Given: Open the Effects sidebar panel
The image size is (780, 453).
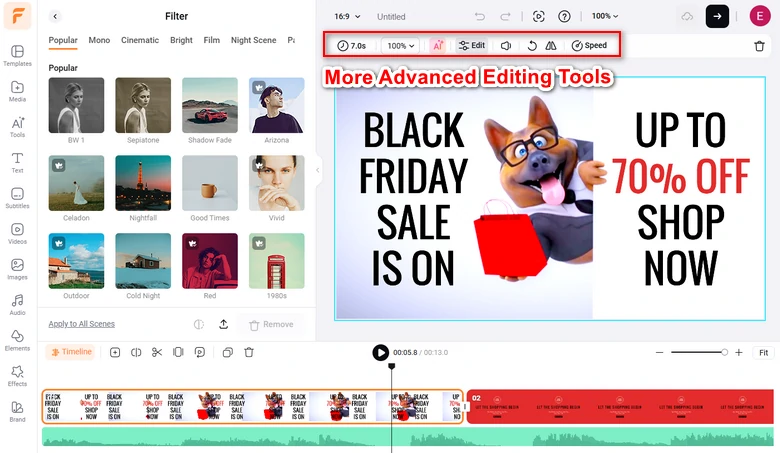Looking at the screenshot, I should pos(17,376).
